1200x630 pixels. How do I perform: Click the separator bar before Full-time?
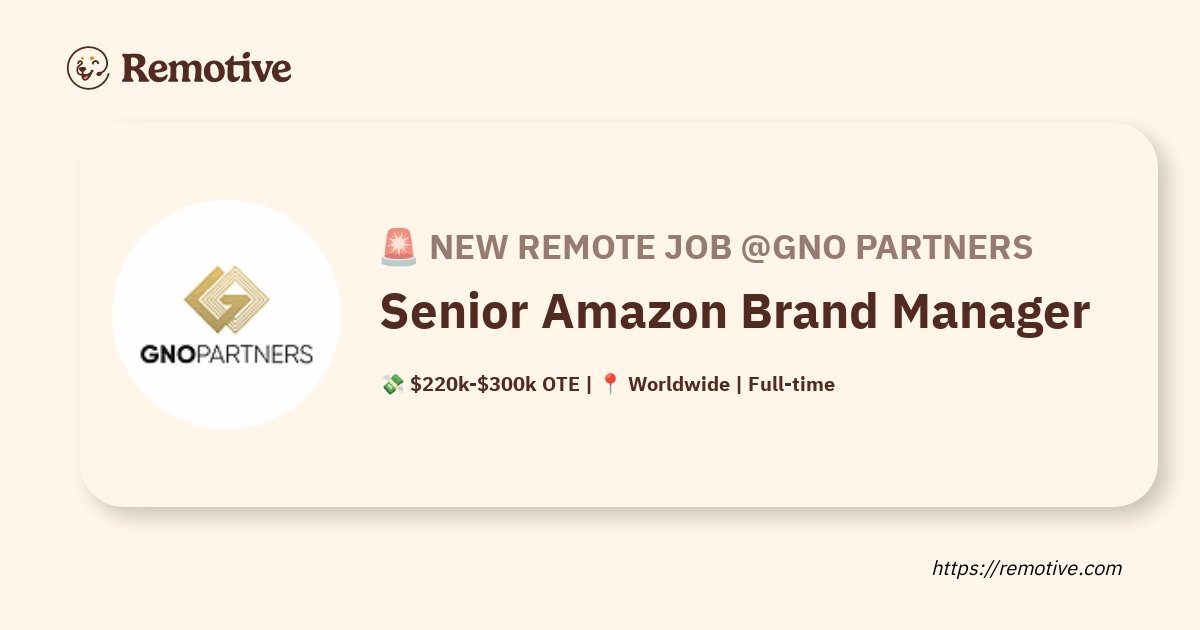pyautogui.click(x=738, y=384)
